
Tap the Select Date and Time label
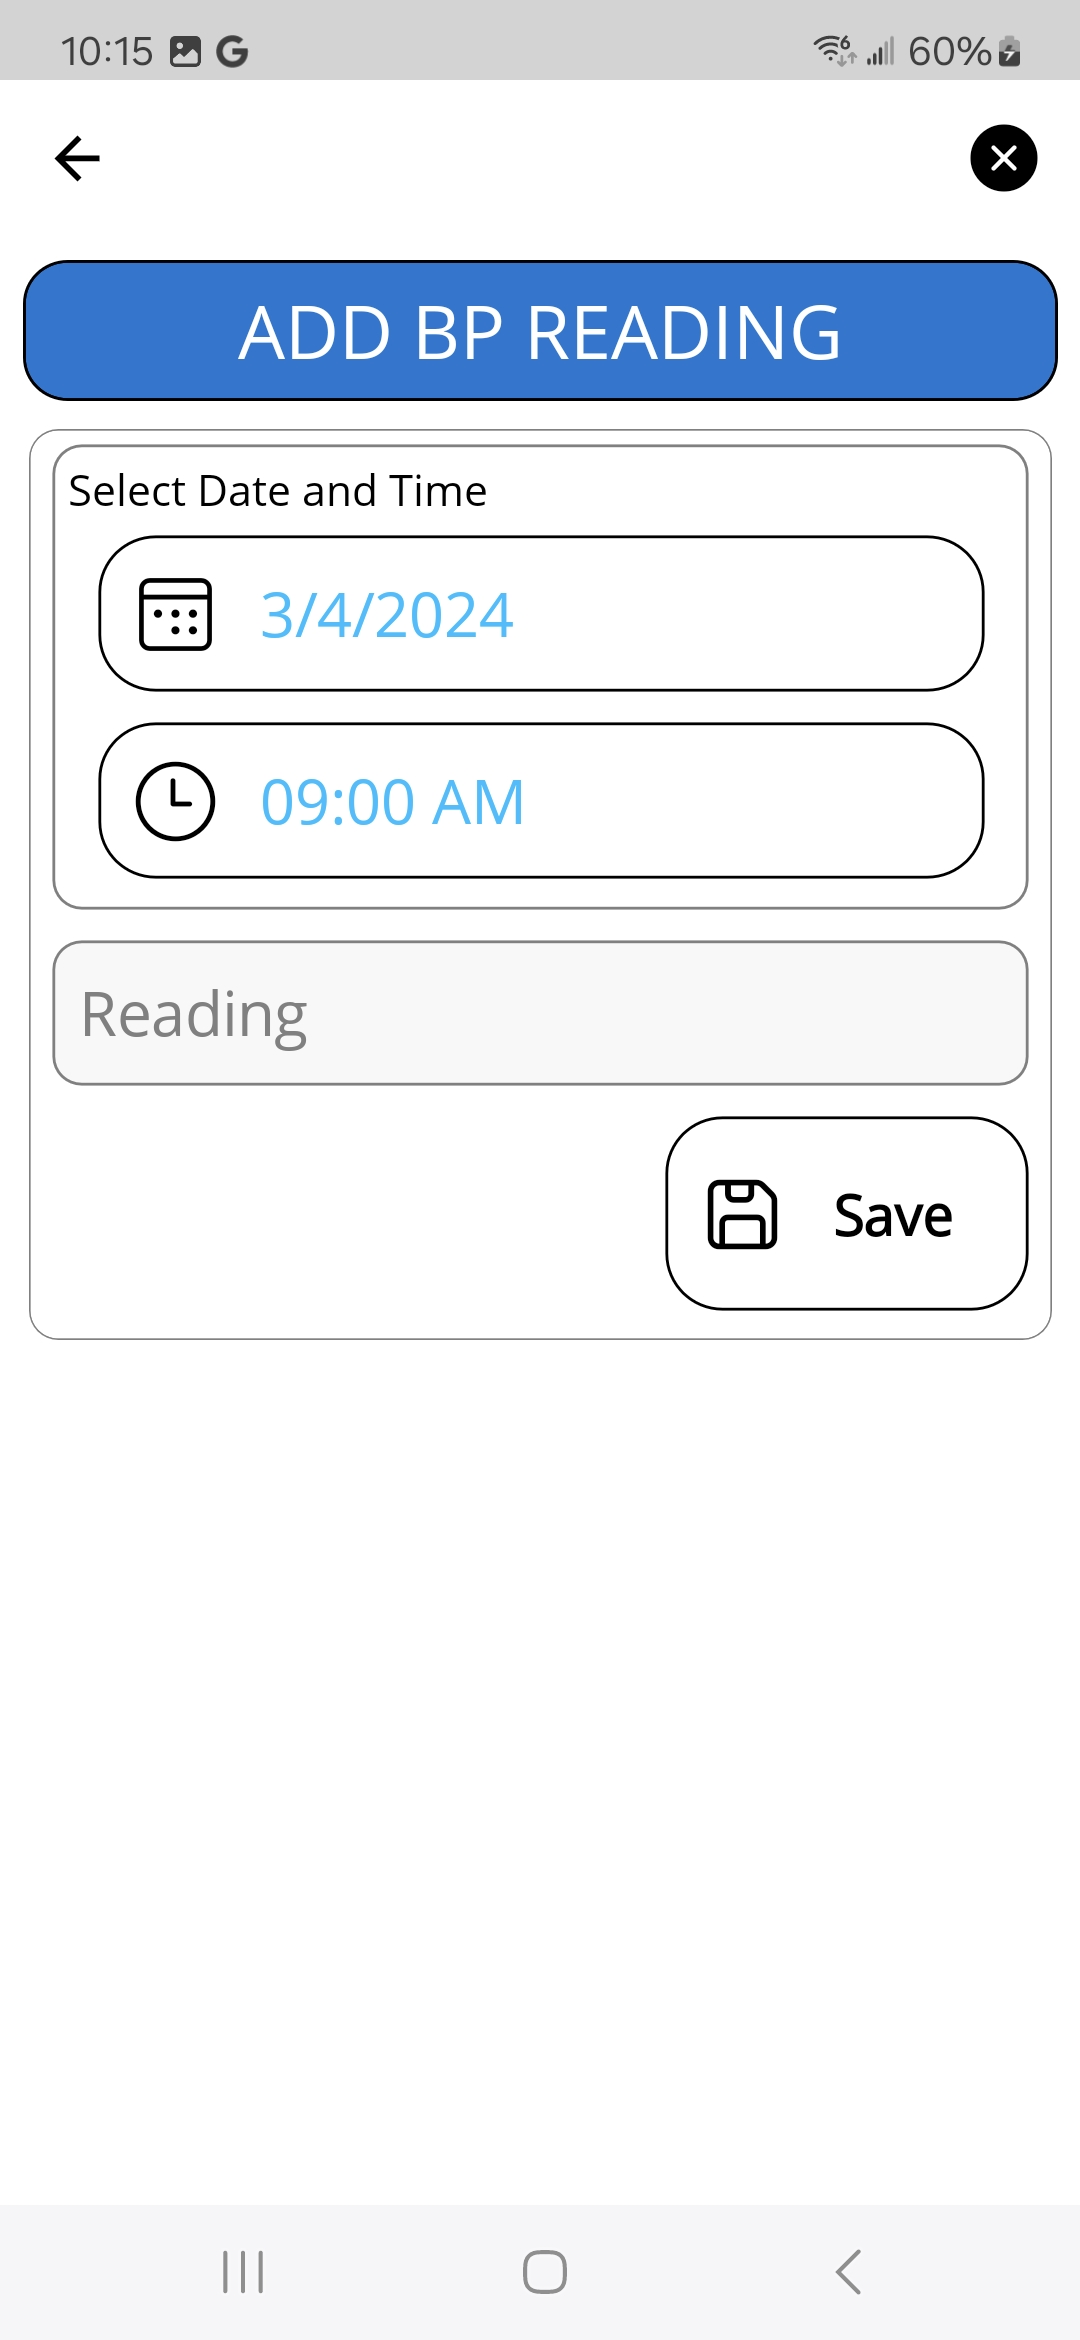tap(278, 491)
